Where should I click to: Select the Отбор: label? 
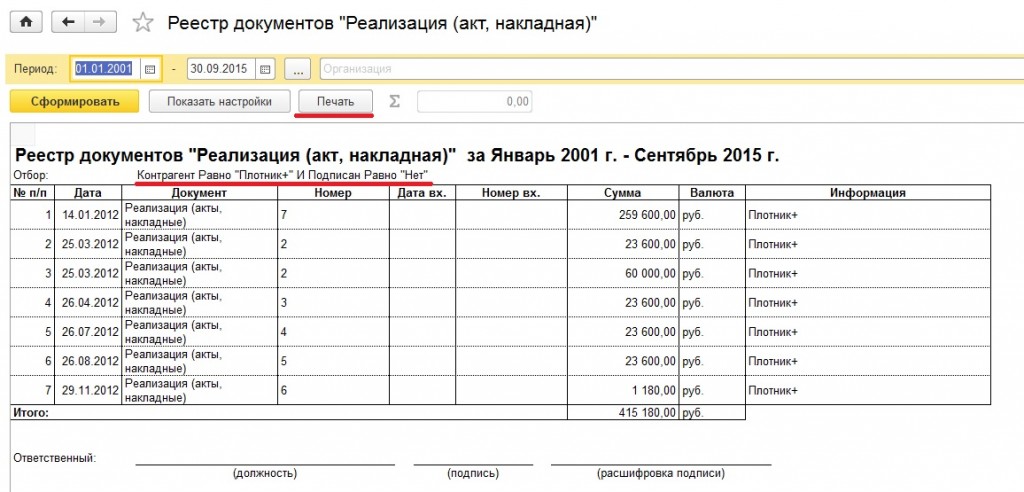(x=30, y=176)
